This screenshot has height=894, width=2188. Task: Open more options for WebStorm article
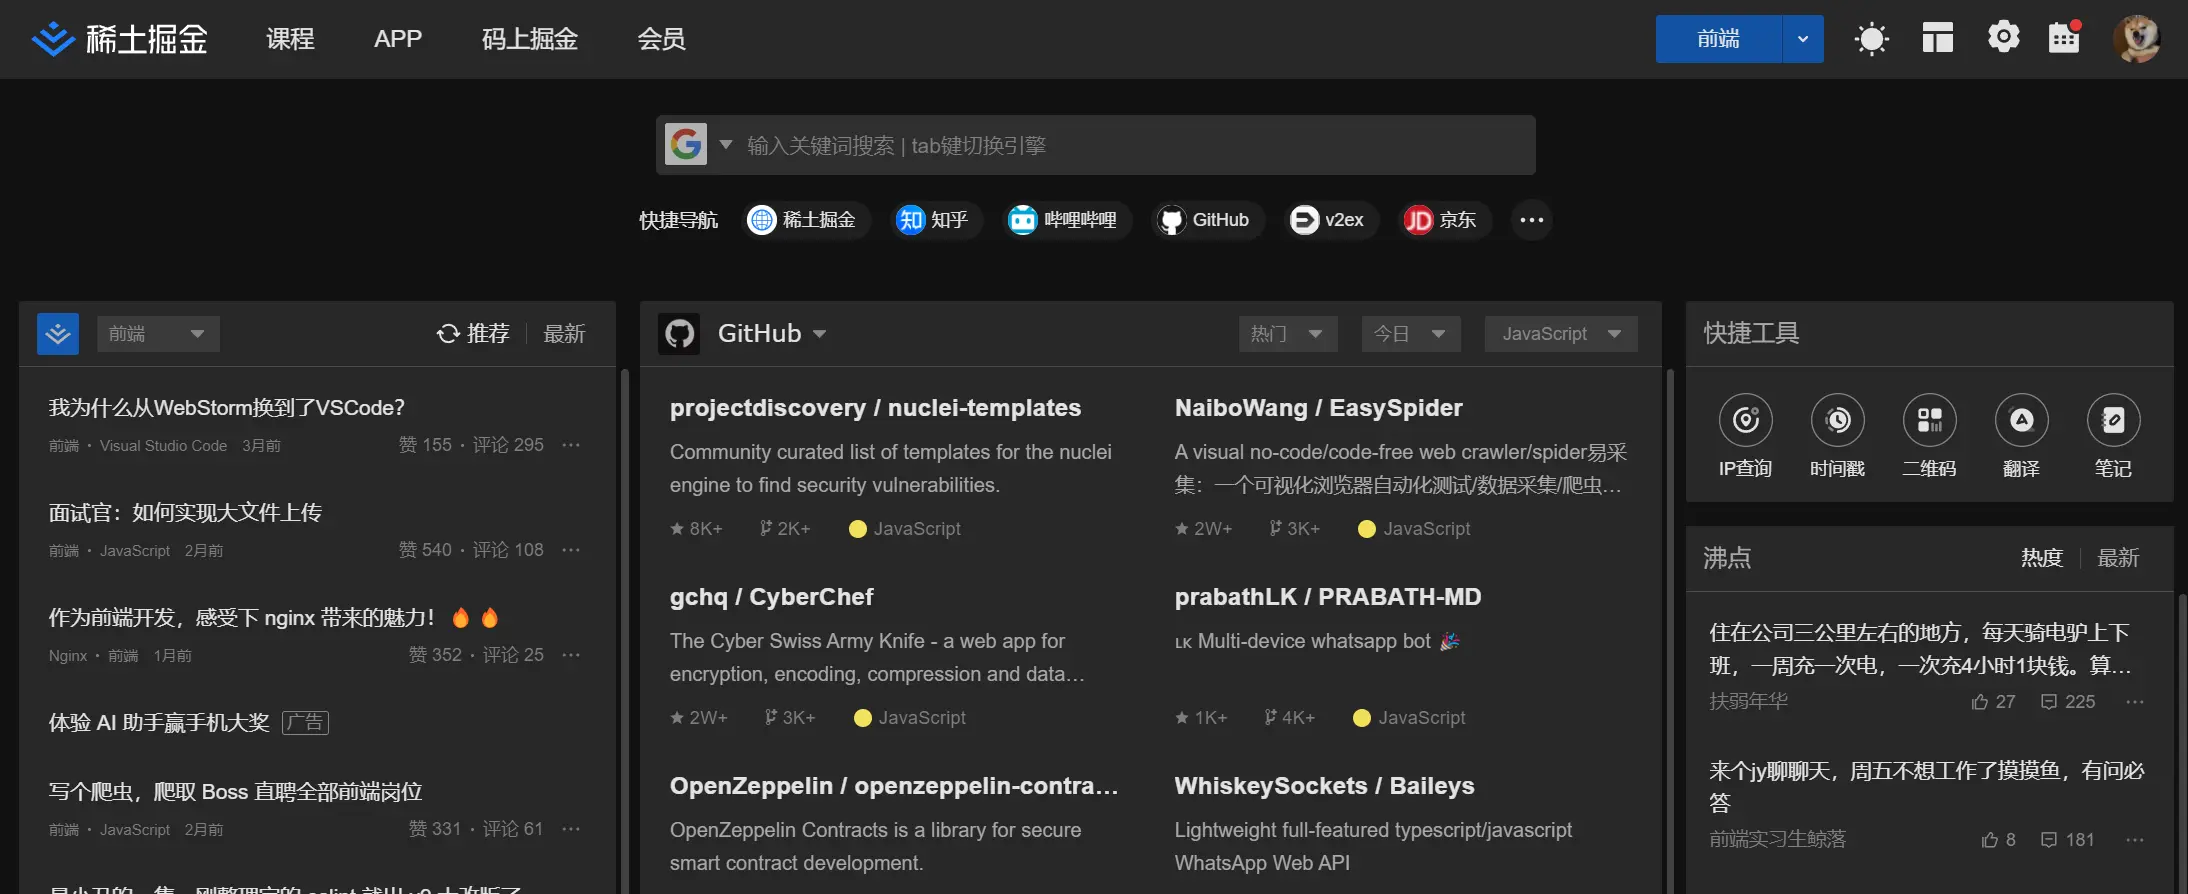click(x=571, y=445)
